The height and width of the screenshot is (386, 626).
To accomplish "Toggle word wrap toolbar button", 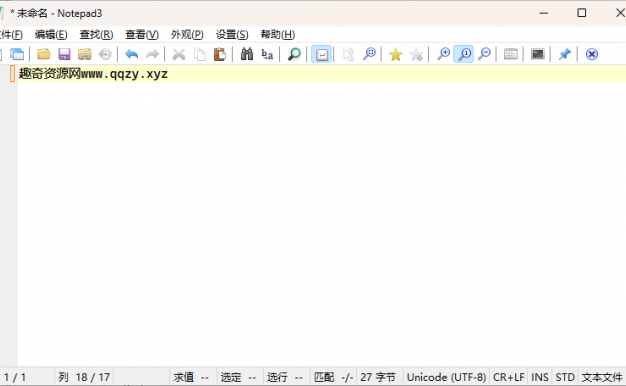I will click(321, 54).
